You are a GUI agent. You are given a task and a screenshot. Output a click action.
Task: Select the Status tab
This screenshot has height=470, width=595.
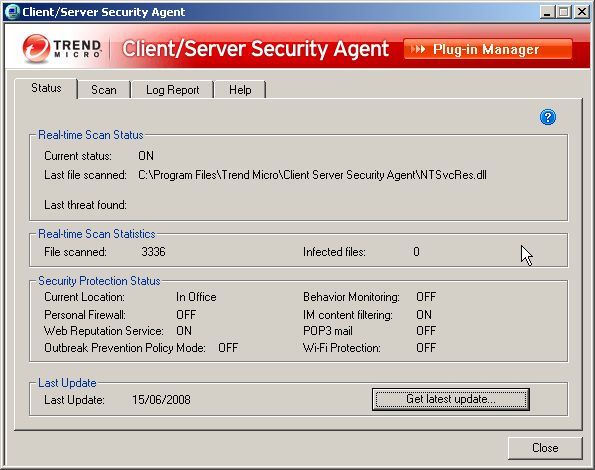46,88
